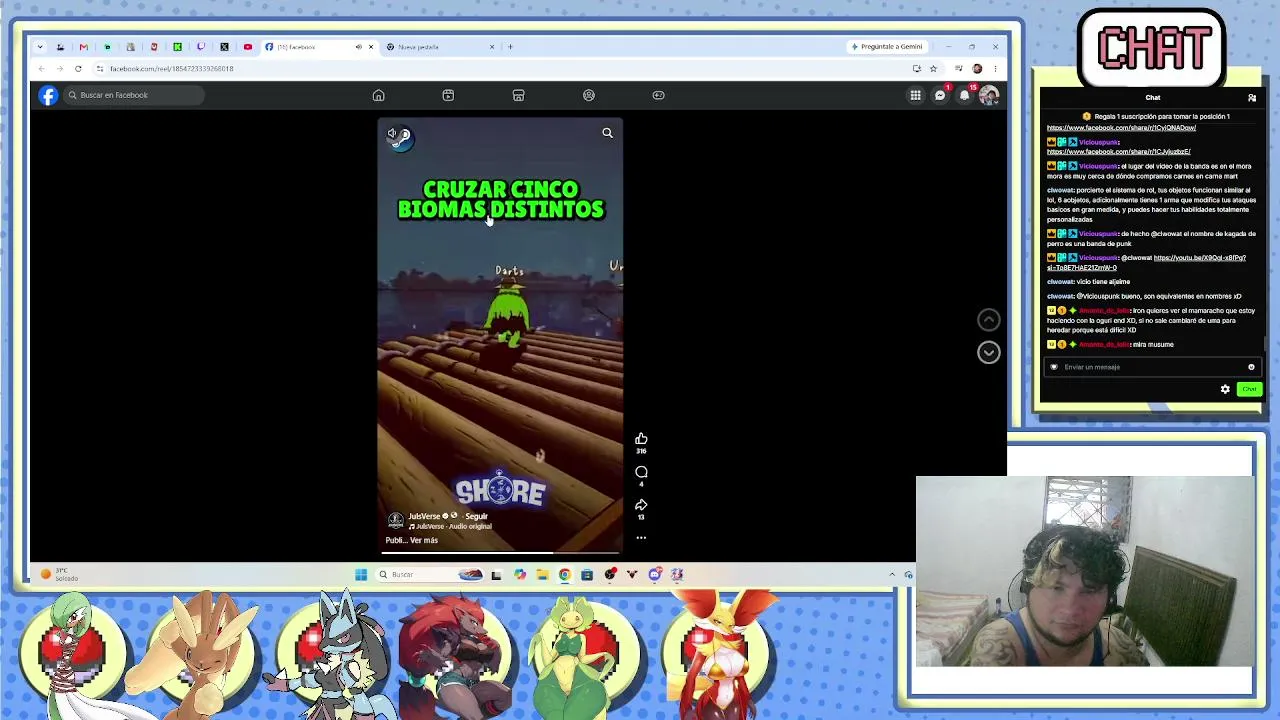1280x720 pixels.
Task: Open the Facebook Gaming icon
Action: [x=658, y=95]
